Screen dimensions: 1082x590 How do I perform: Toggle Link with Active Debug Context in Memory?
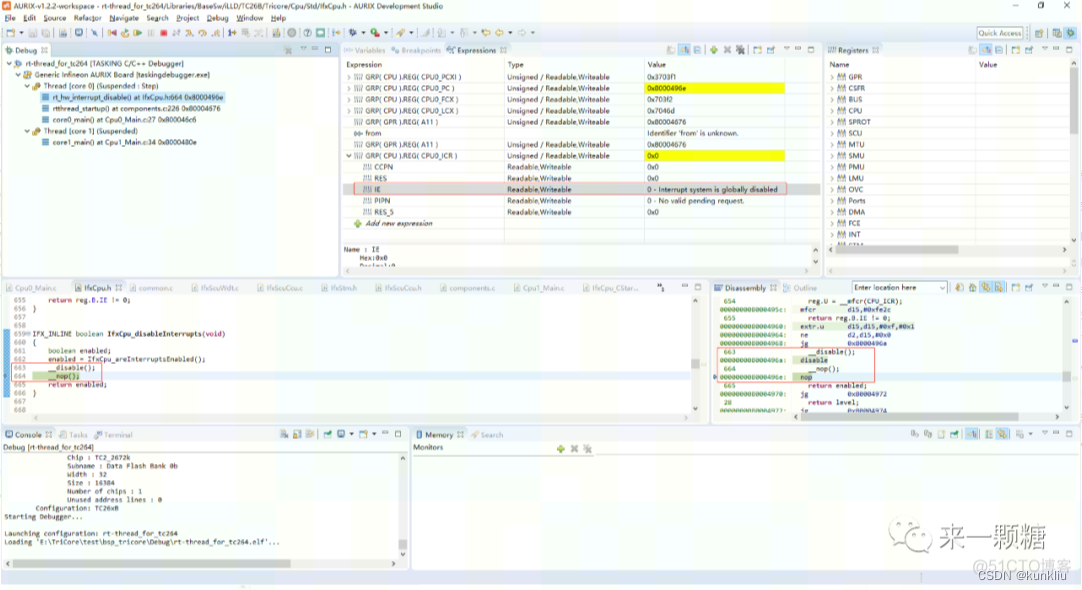[1002, 434]
